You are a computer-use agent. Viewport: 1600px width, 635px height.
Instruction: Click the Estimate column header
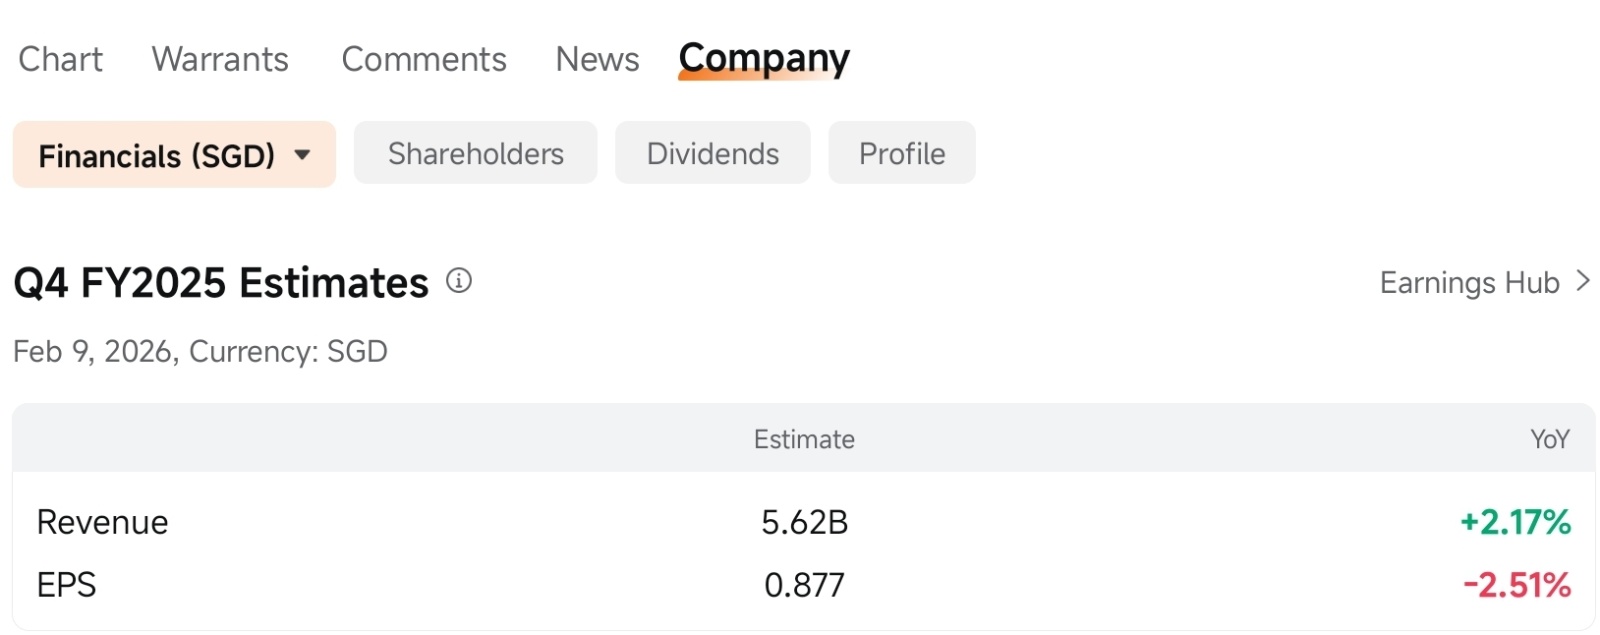[x=804, y=439]
